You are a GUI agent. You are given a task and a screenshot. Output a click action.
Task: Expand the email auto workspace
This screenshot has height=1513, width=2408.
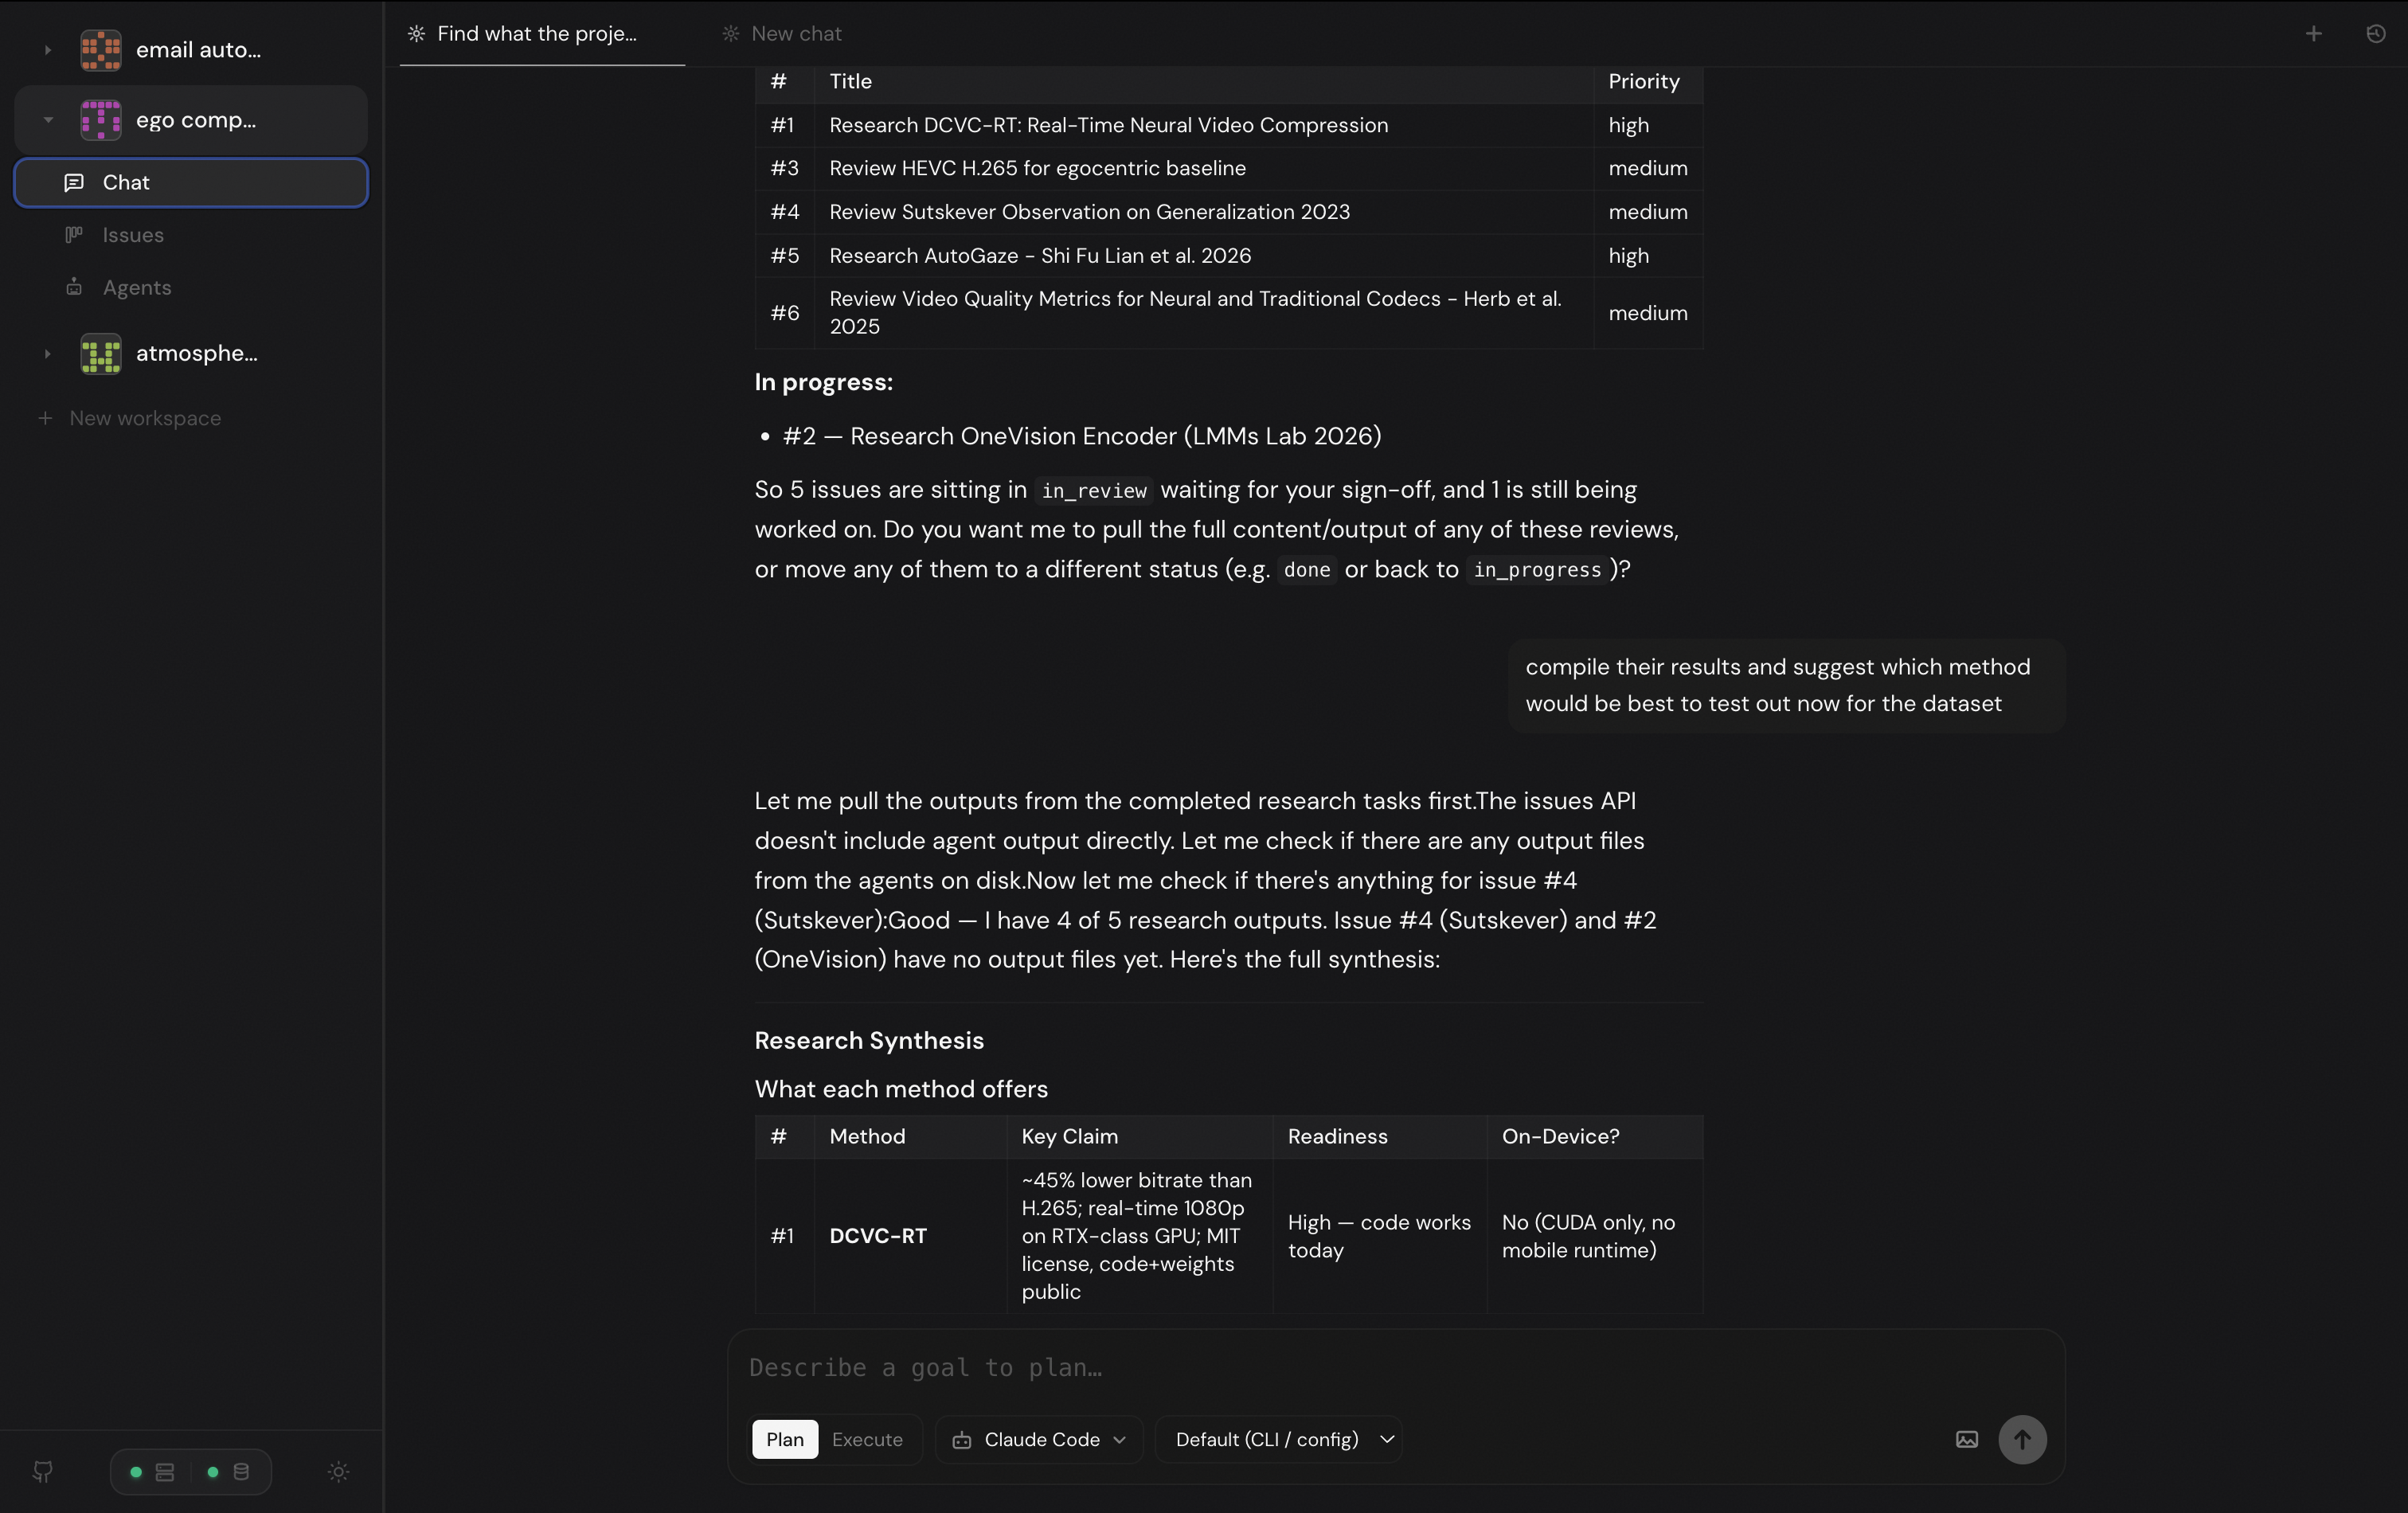(x=47, y=50)
